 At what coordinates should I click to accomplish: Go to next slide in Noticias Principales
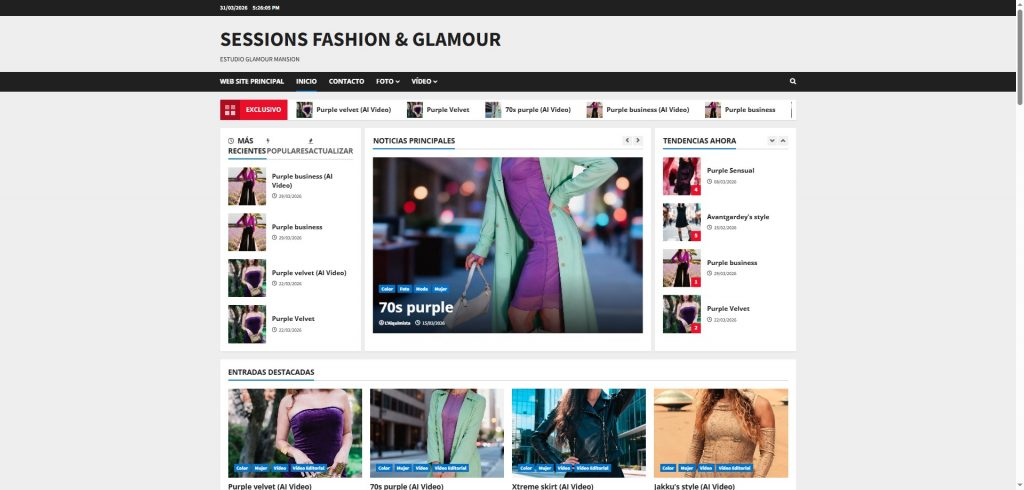(x=638, y=141)
